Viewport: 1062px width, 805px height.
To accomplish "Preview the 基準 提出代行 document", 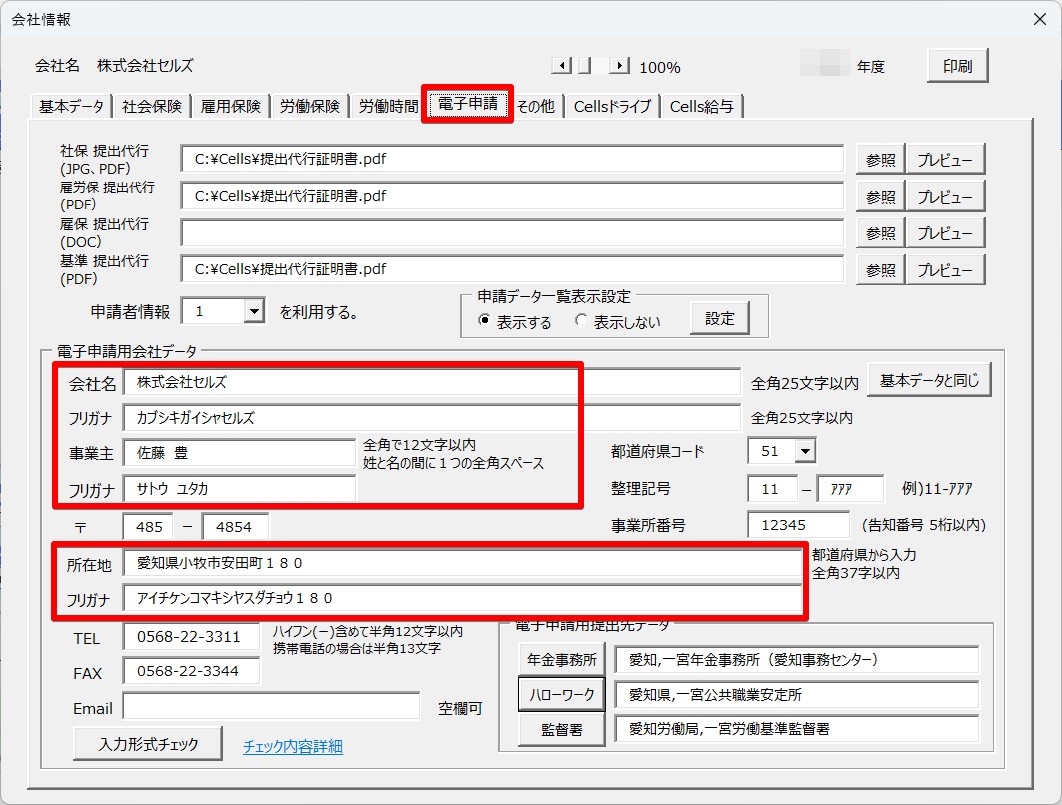I will point(946,268).
